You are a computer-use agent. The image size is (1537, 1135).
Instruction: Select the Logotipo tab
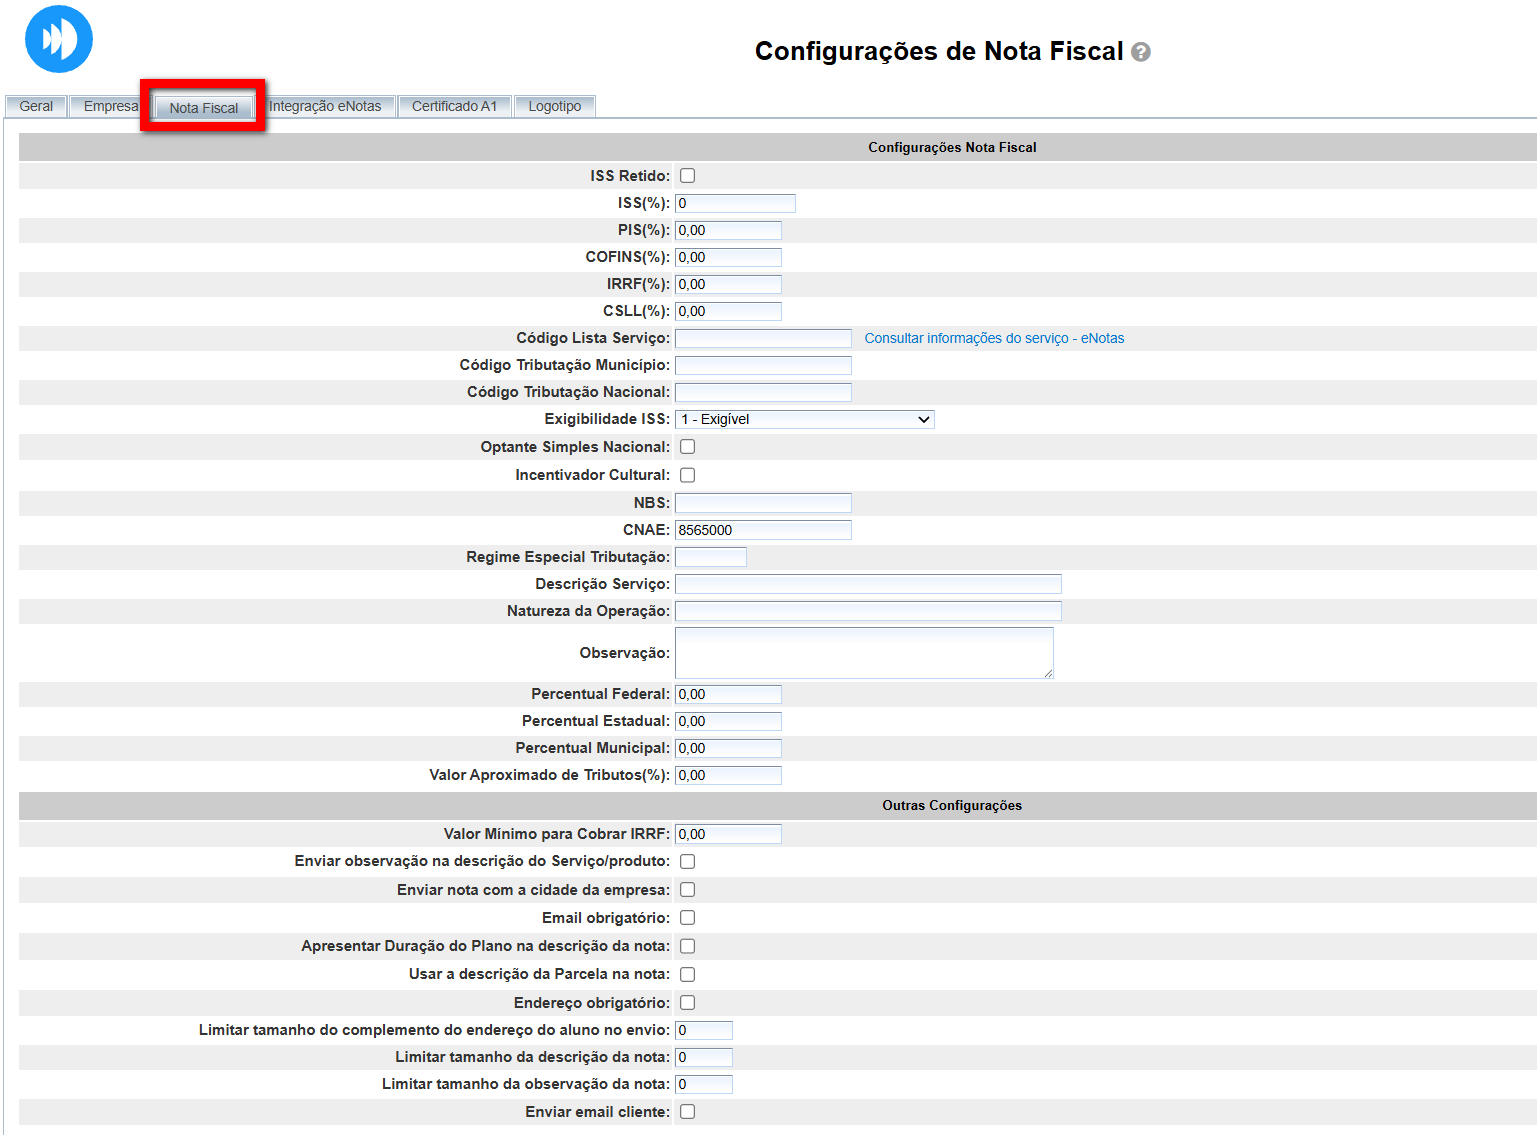554,106
